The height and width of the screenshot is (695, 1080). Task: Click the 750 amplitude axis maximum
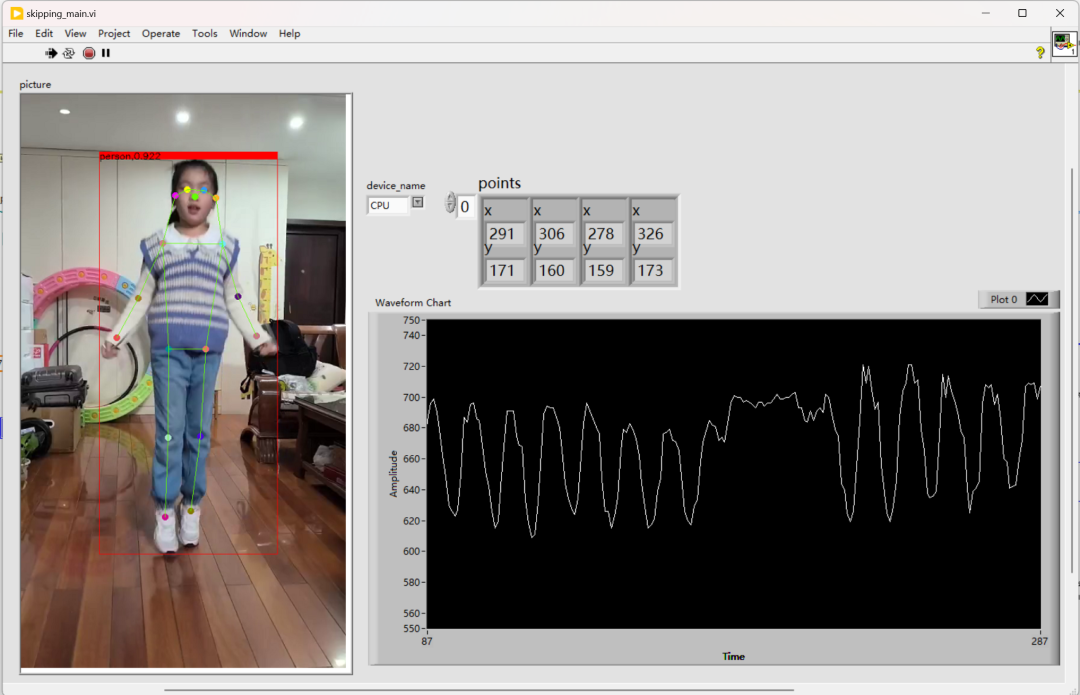[x=411, y=320]
